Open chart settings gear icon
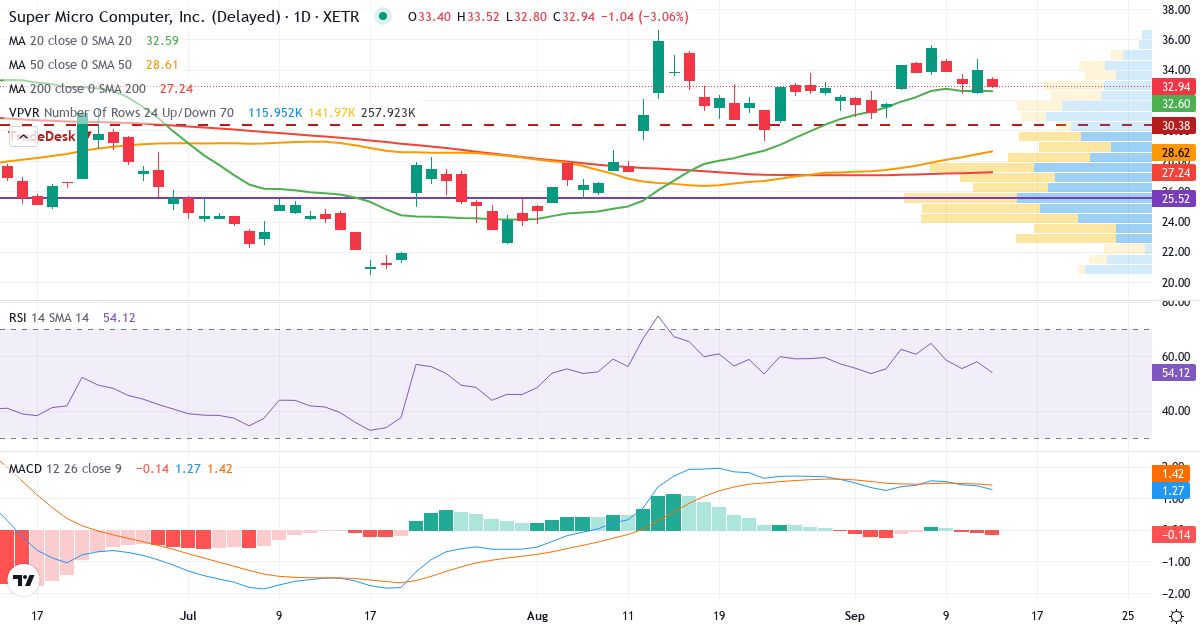 pos(1176,614)
